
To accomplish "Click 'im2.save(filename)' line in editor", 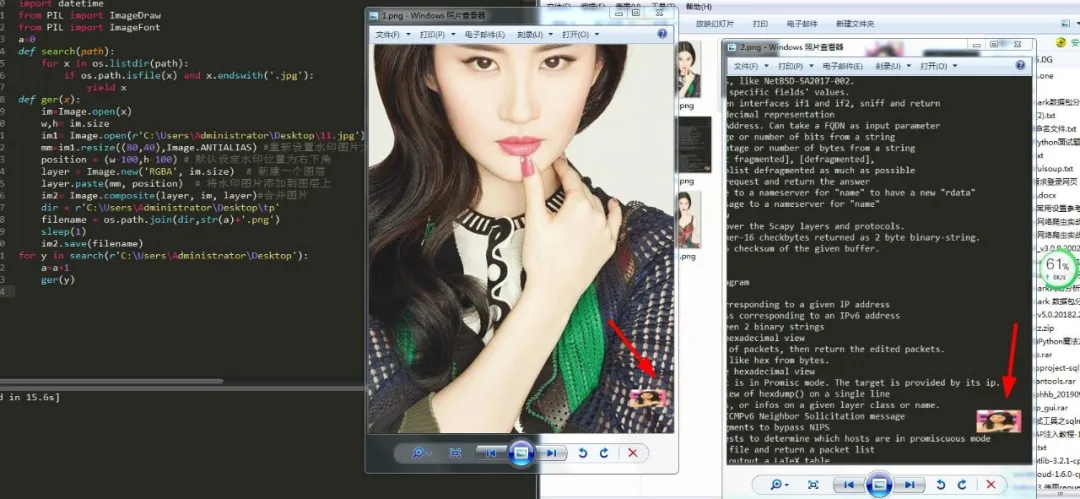I will (x=92, y=244).
